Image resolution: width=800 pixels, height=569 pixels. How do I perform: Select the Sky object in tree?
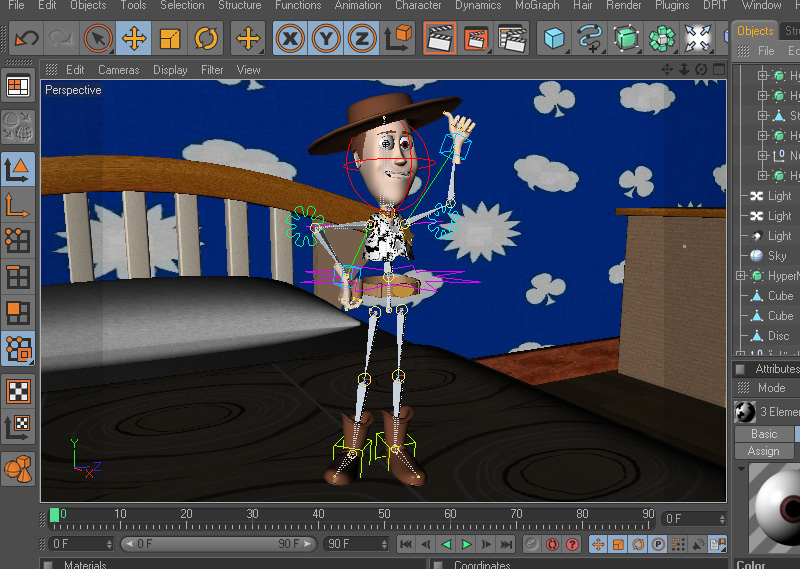point(777,256)
